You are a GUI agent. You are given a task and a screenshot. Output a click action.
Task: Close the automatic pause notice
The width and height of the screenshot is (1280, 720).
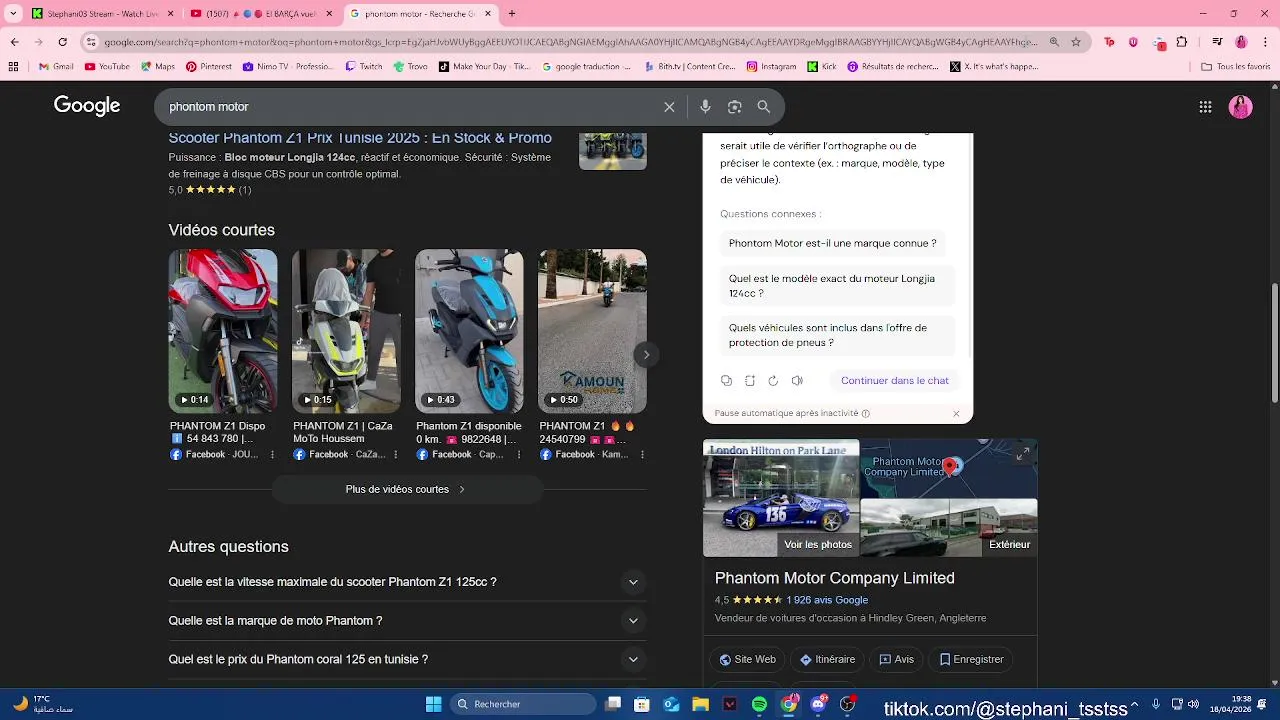[x=956, y=413]
